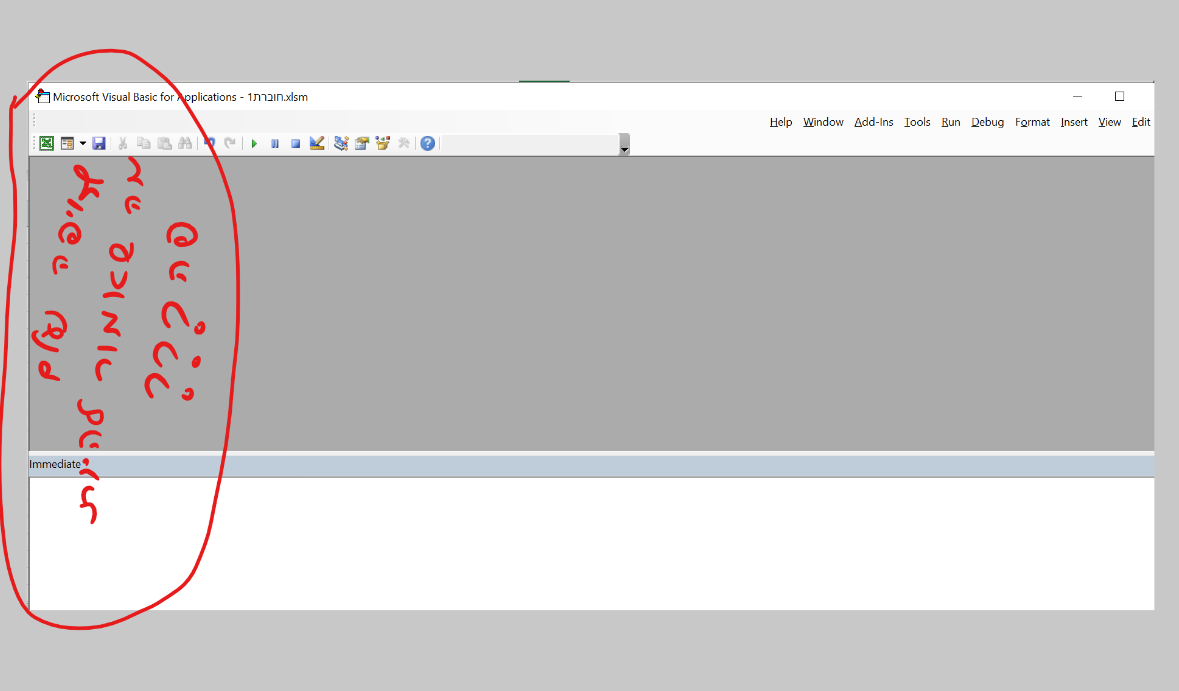Viewport: 1179px width, 691px height.
Task: Click the View Microsoft Excel icon
Action: [47, 143]
